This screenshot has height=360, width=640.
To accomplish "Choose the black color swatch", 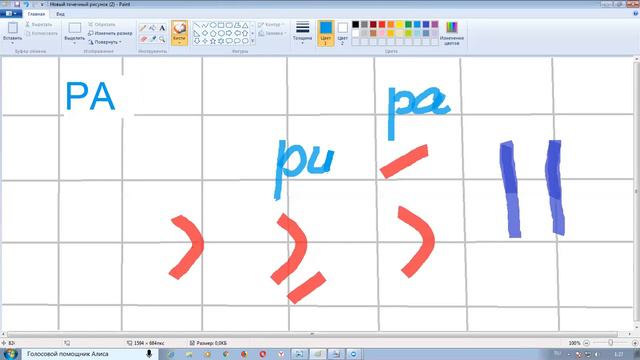I will pos(356,24).
